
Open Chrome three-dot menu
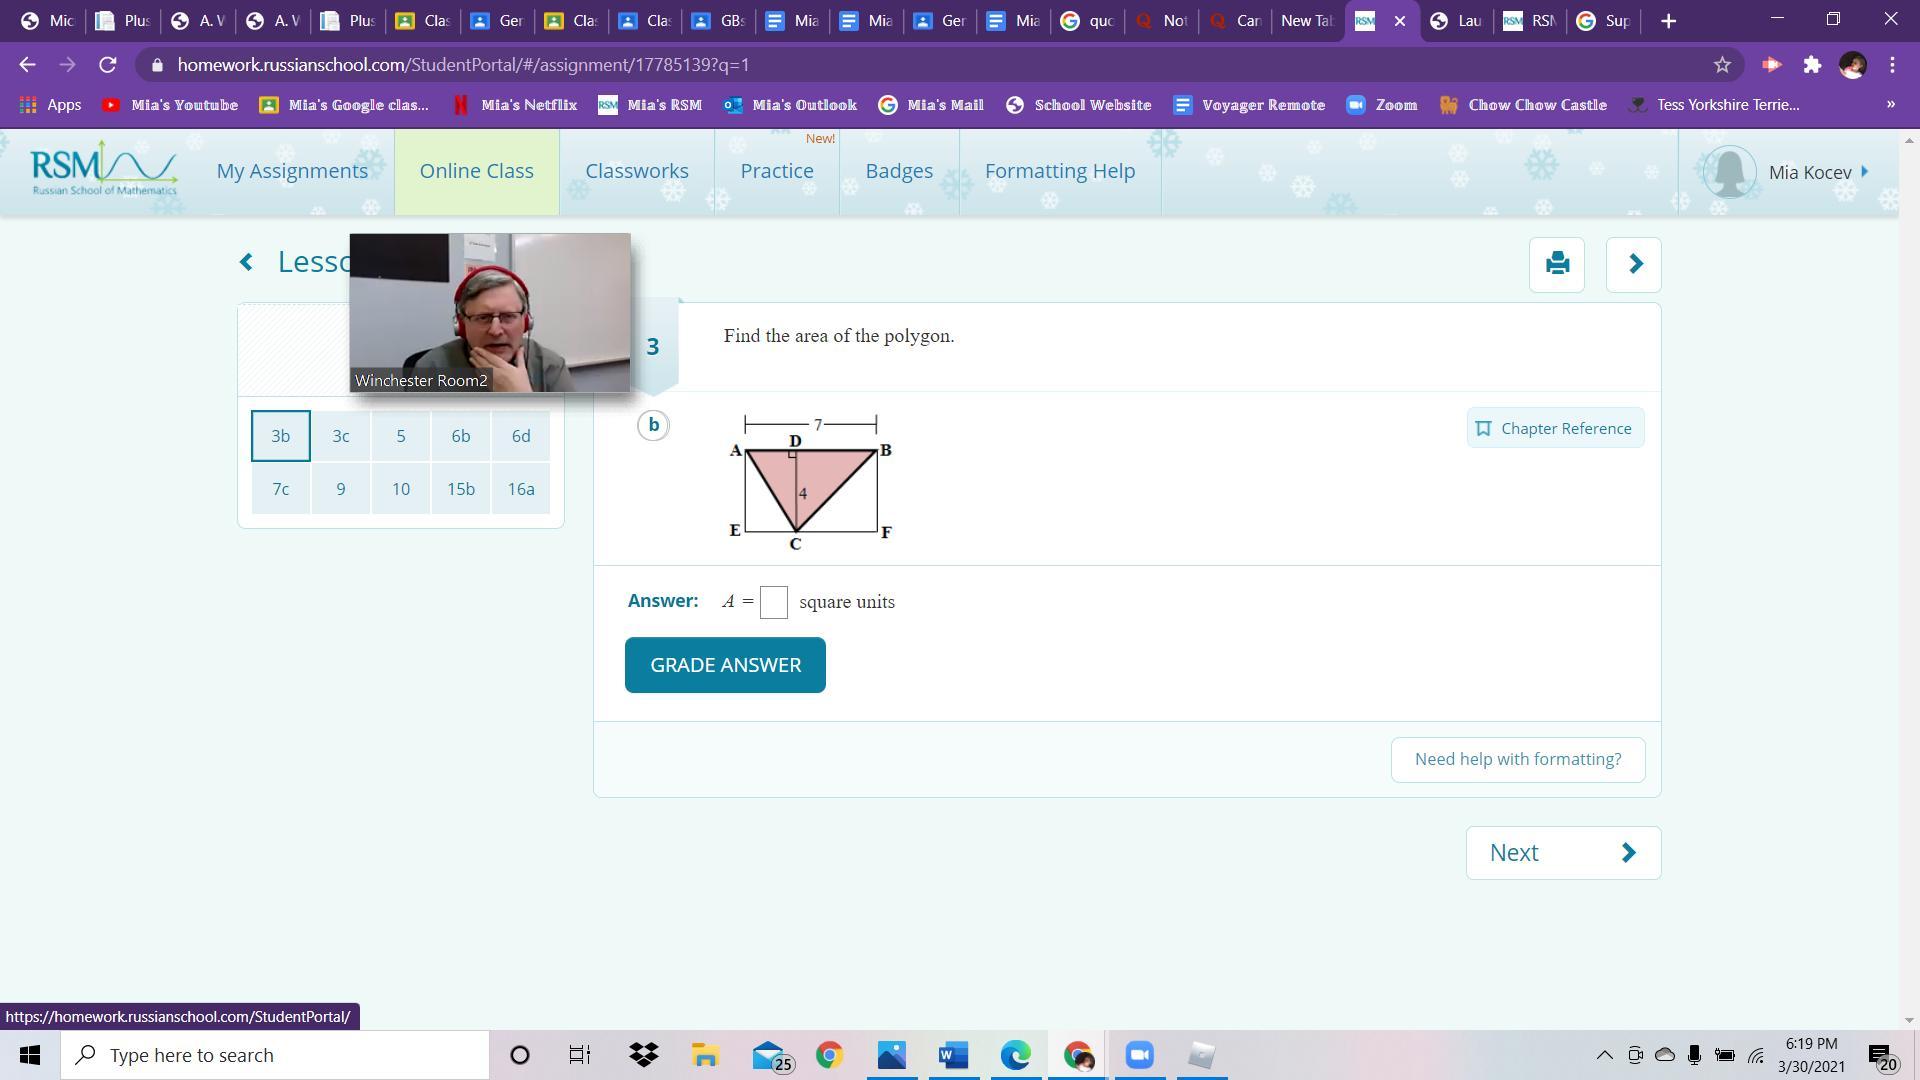click(1892, 65)
